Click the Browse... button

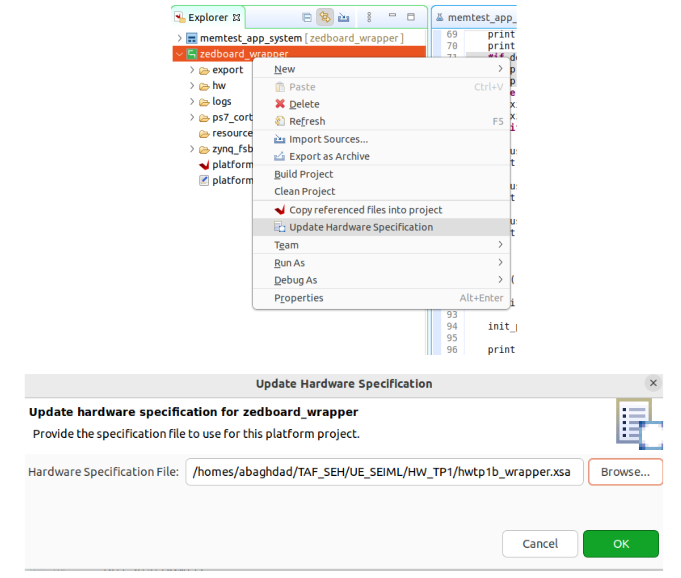(x=625, y=472)
